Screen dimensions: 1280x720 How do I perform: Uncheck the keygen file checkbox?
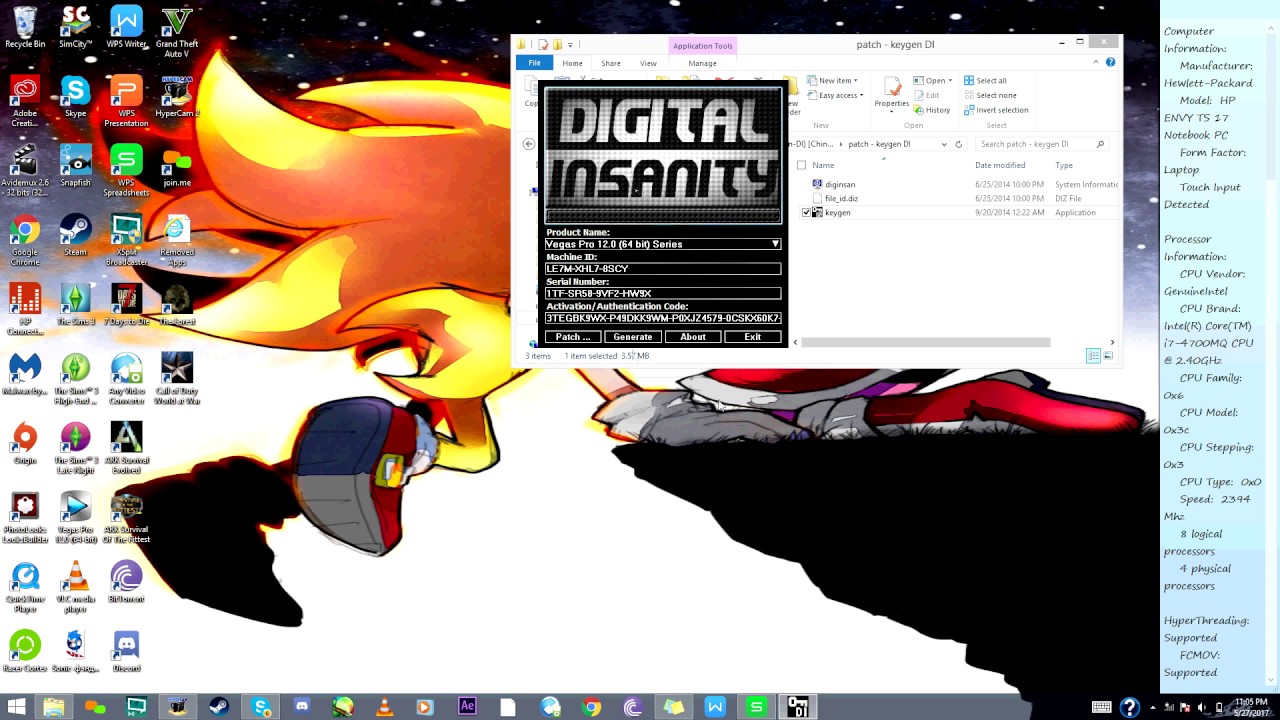806,213
